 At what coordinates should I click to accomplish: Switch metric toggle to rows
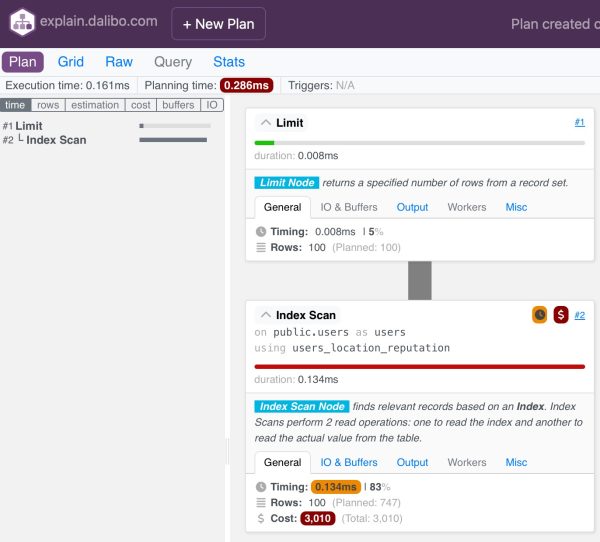tap(48, 105)
